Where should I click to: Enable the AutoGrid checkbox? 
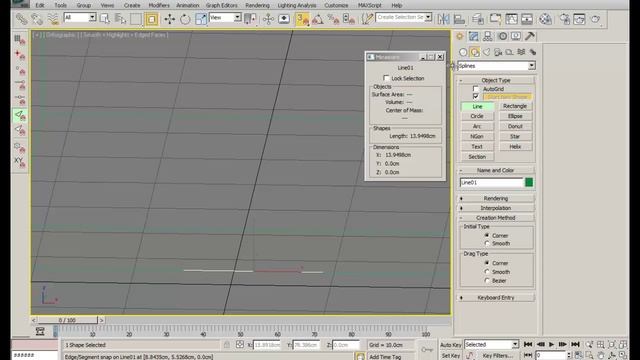(476, 89)
